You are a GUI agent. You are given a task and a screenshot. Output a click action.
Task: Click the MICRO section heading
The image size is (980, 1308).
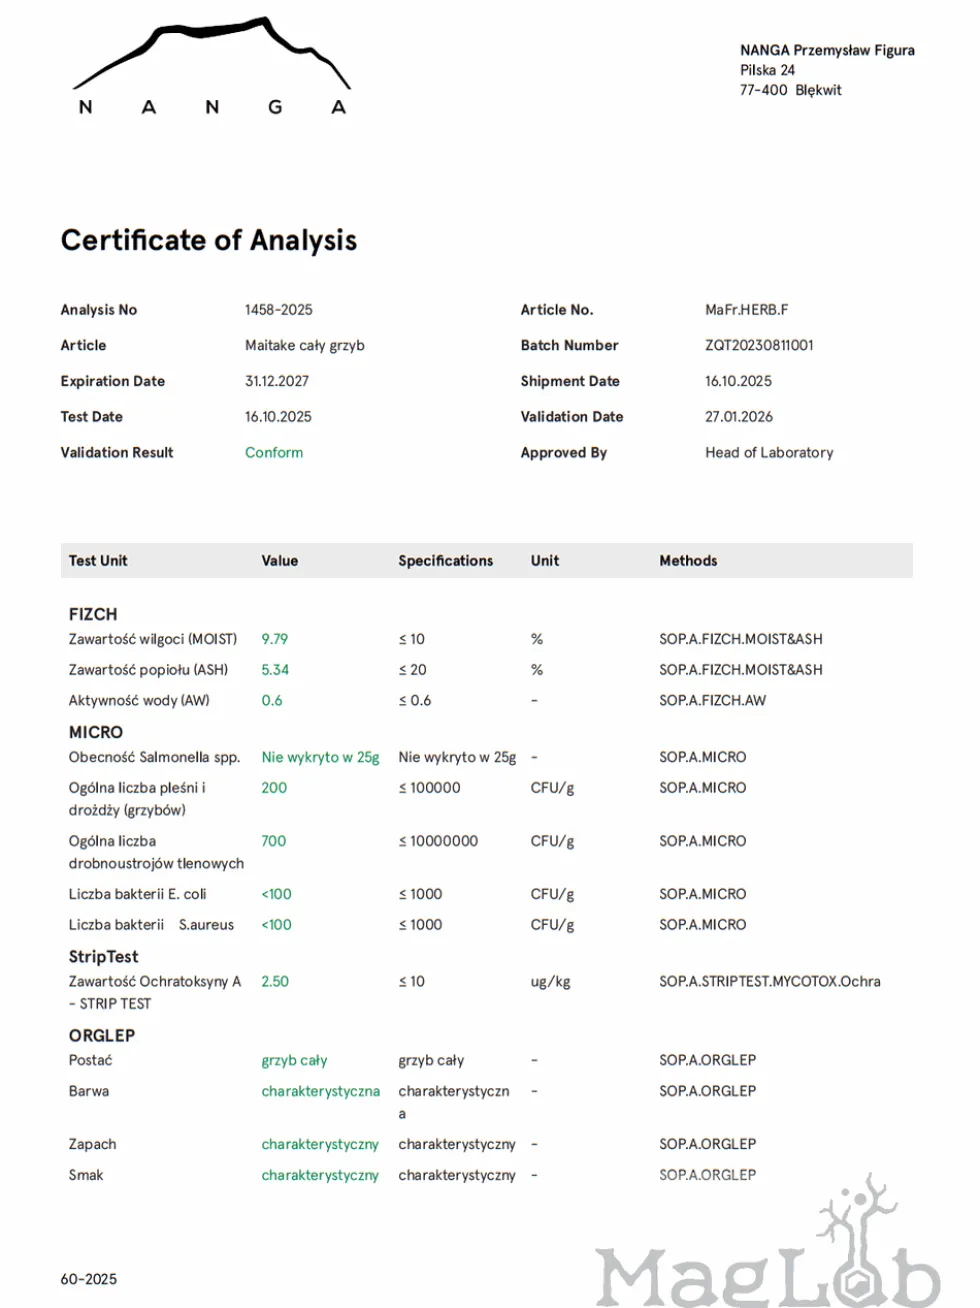pos(96,732)
